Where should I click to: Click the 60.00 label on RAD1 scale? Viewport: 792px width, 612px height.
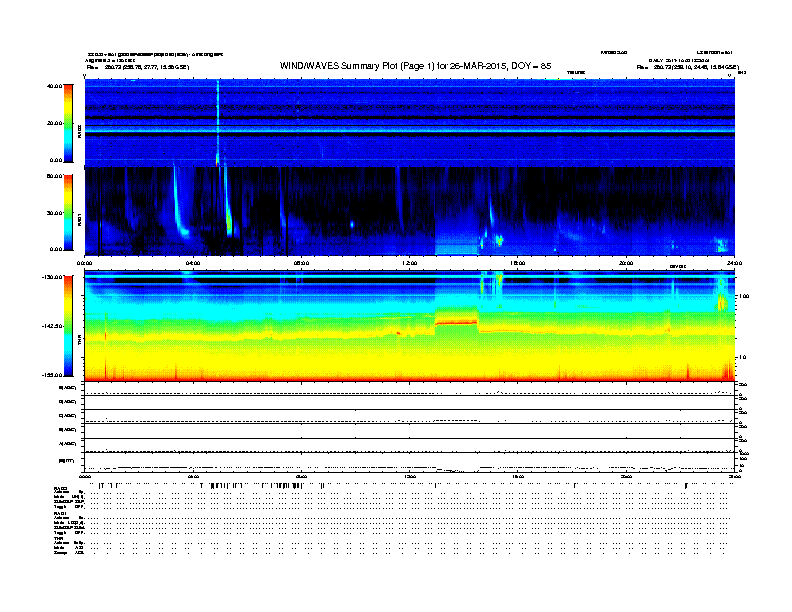54,176
